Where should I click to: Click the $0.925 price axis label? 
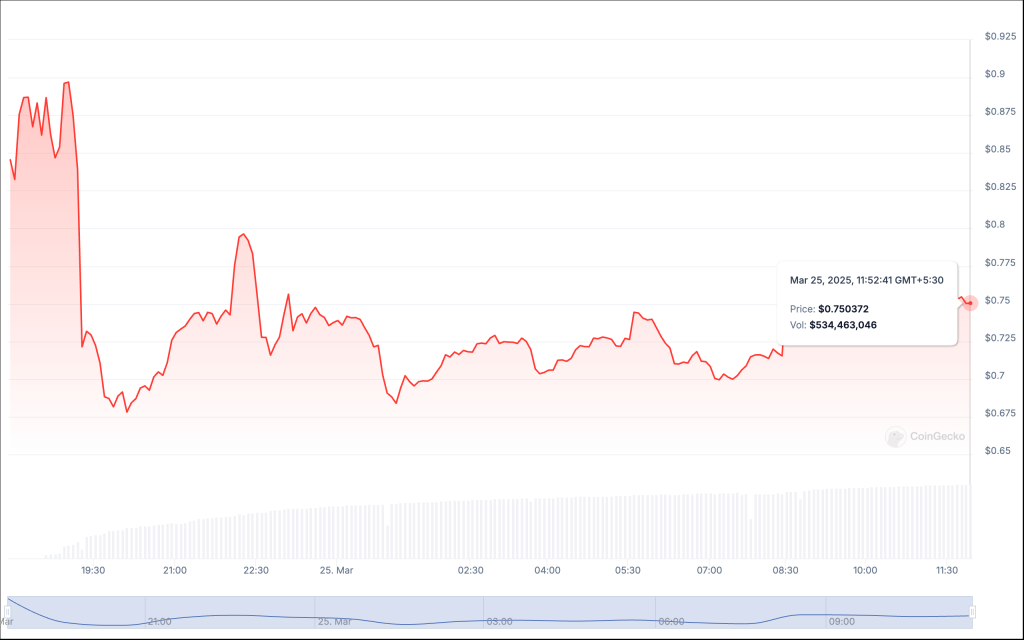[x=1001, y=36]
